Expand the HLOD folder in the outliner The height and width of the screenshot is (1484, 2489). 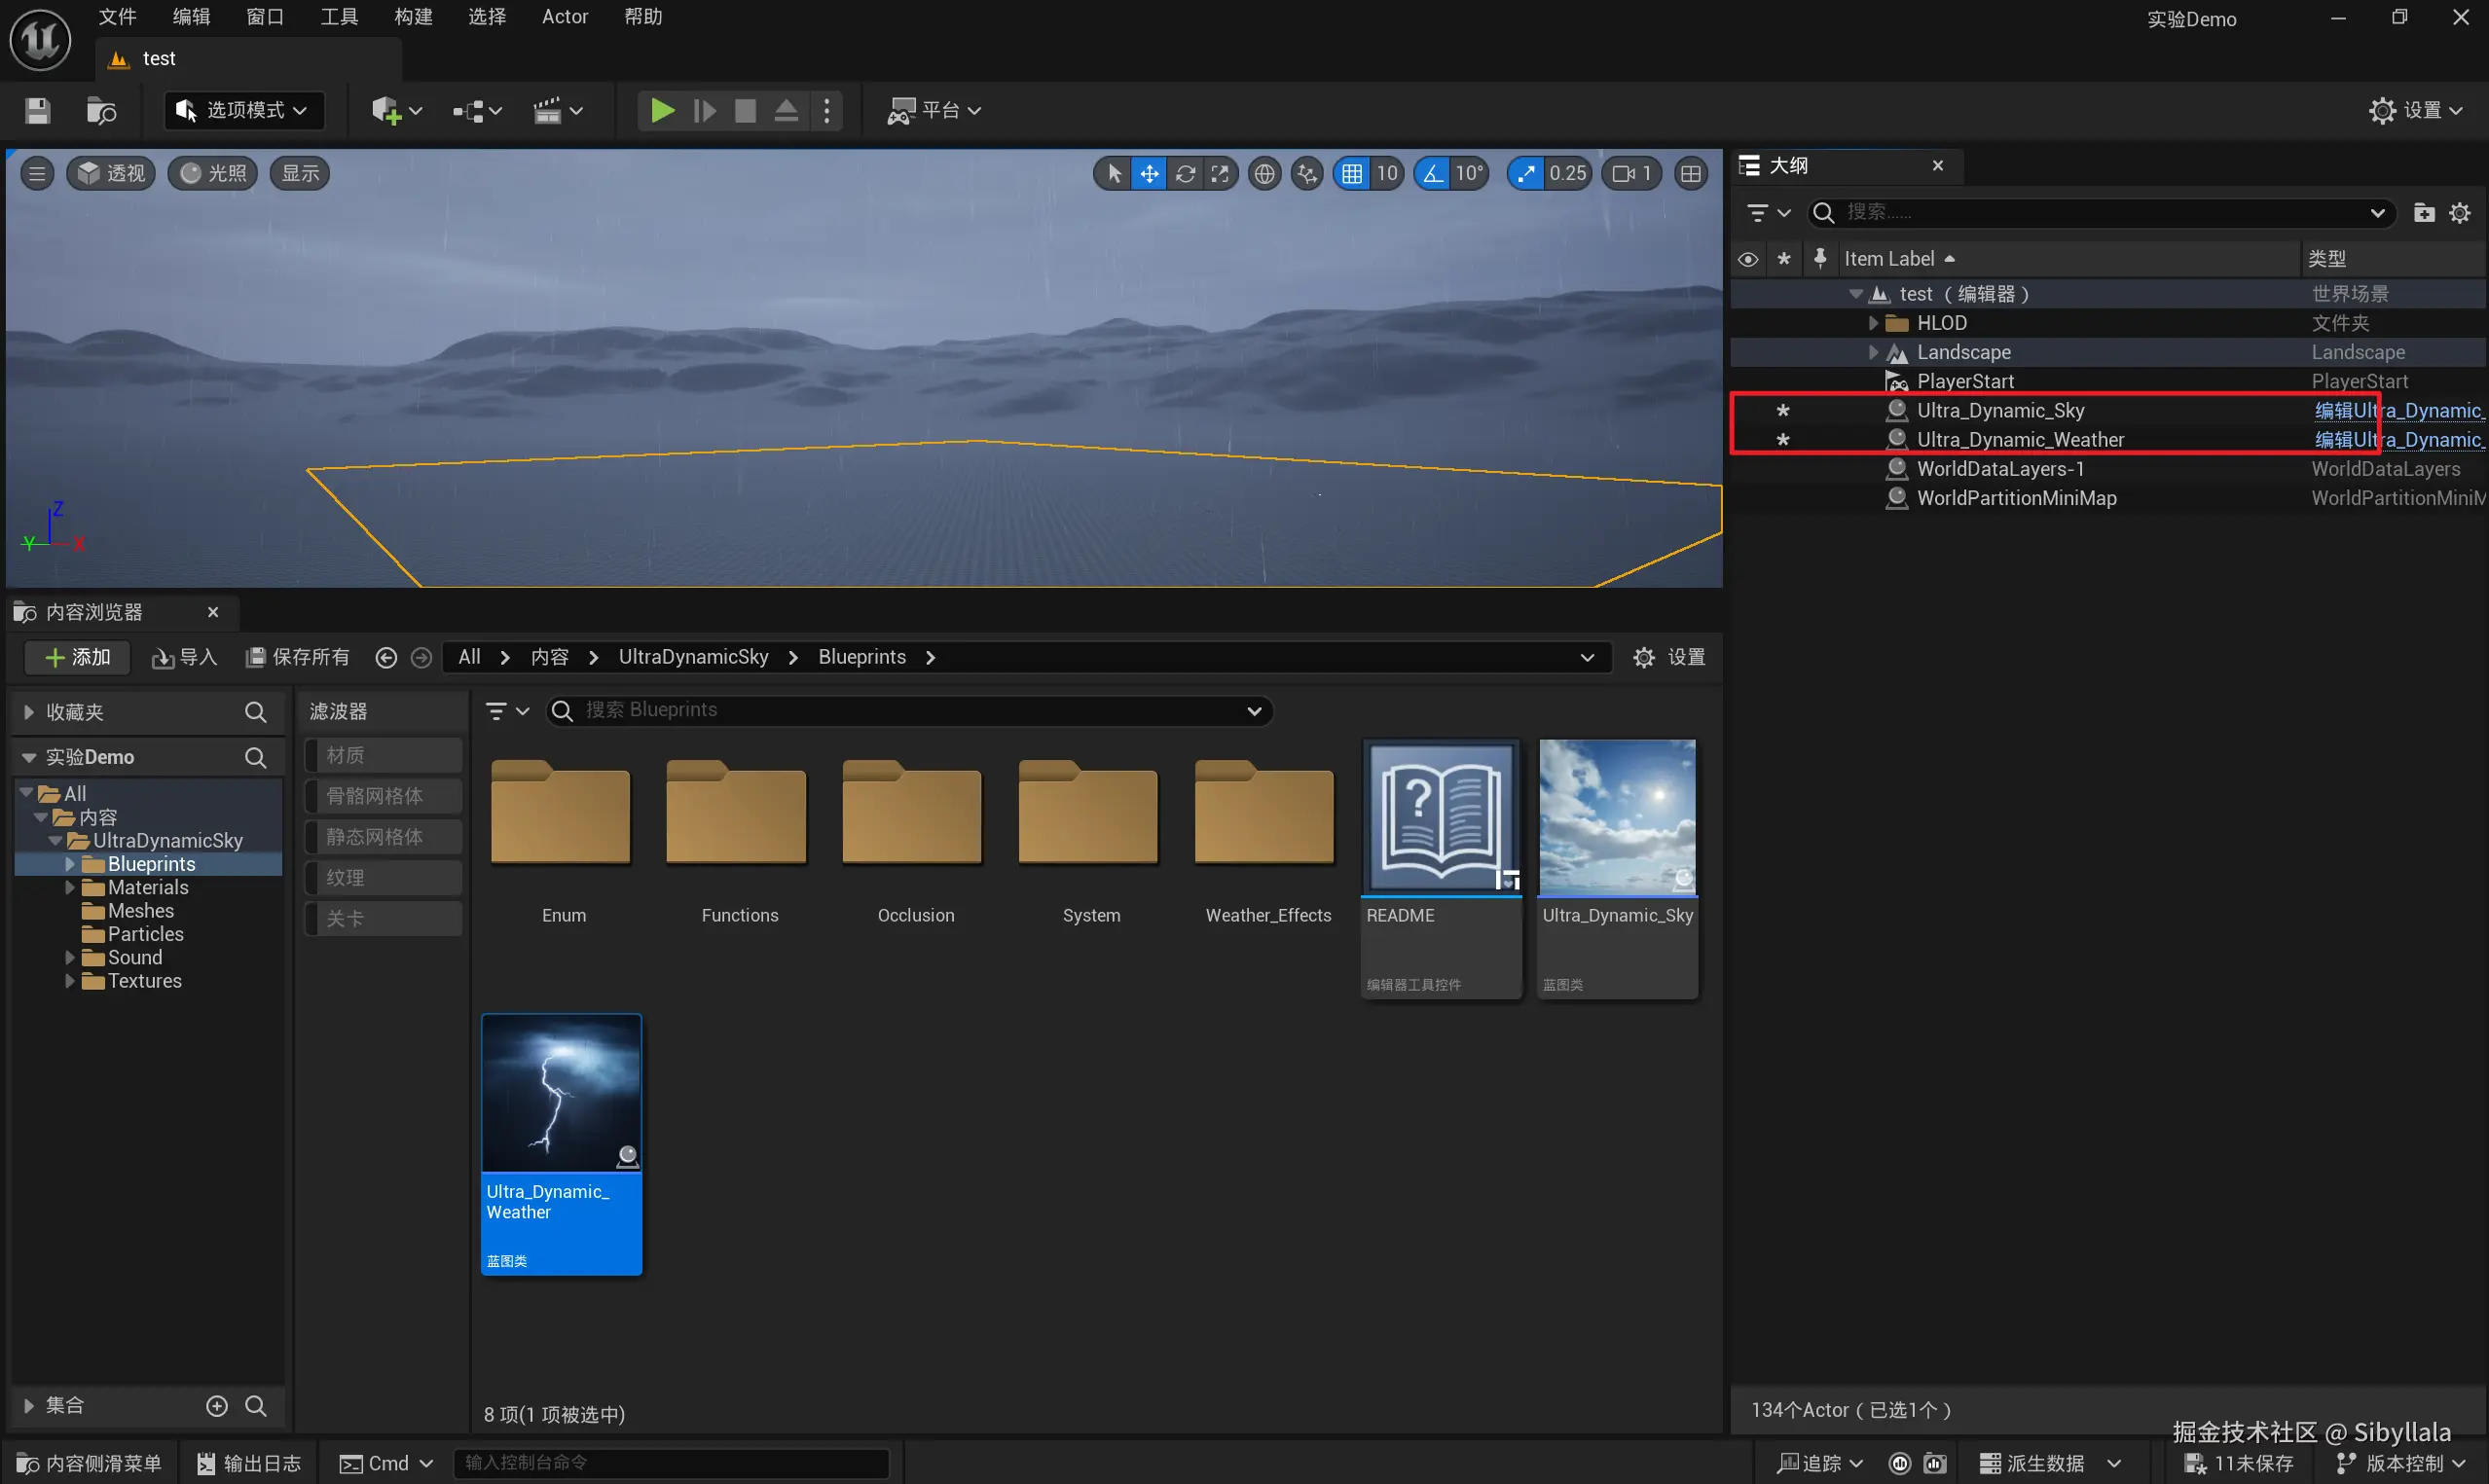coord(1873,323)
